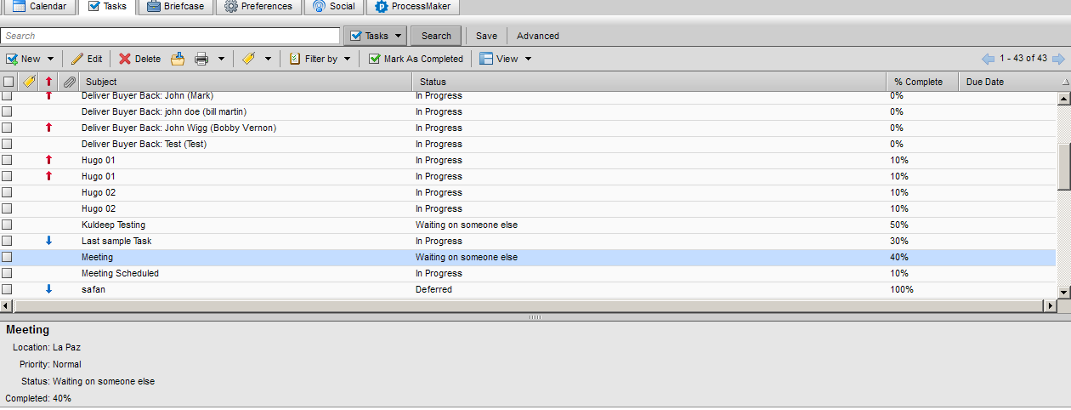Click the Print icon in toolbar
Viewport: 1071px width, 410px height.
pyautogui.click(x=202, y=59)
